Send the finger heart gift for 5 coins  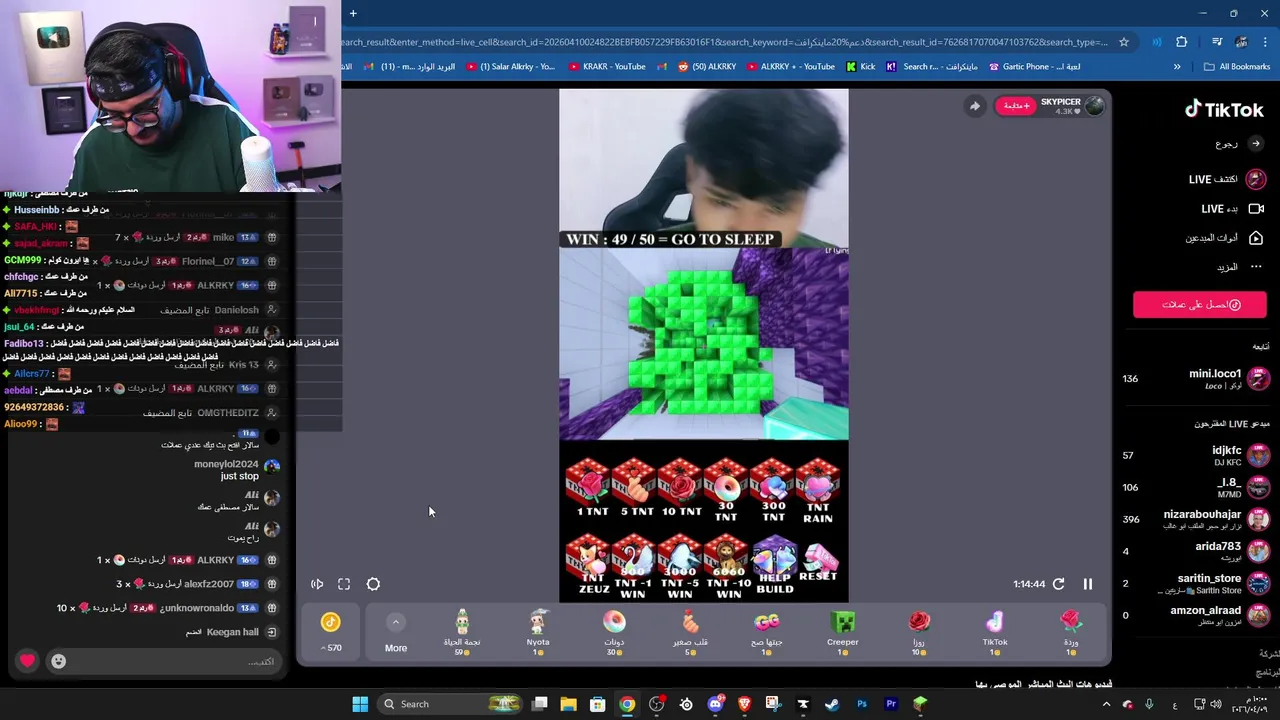(x=690, y=633)
